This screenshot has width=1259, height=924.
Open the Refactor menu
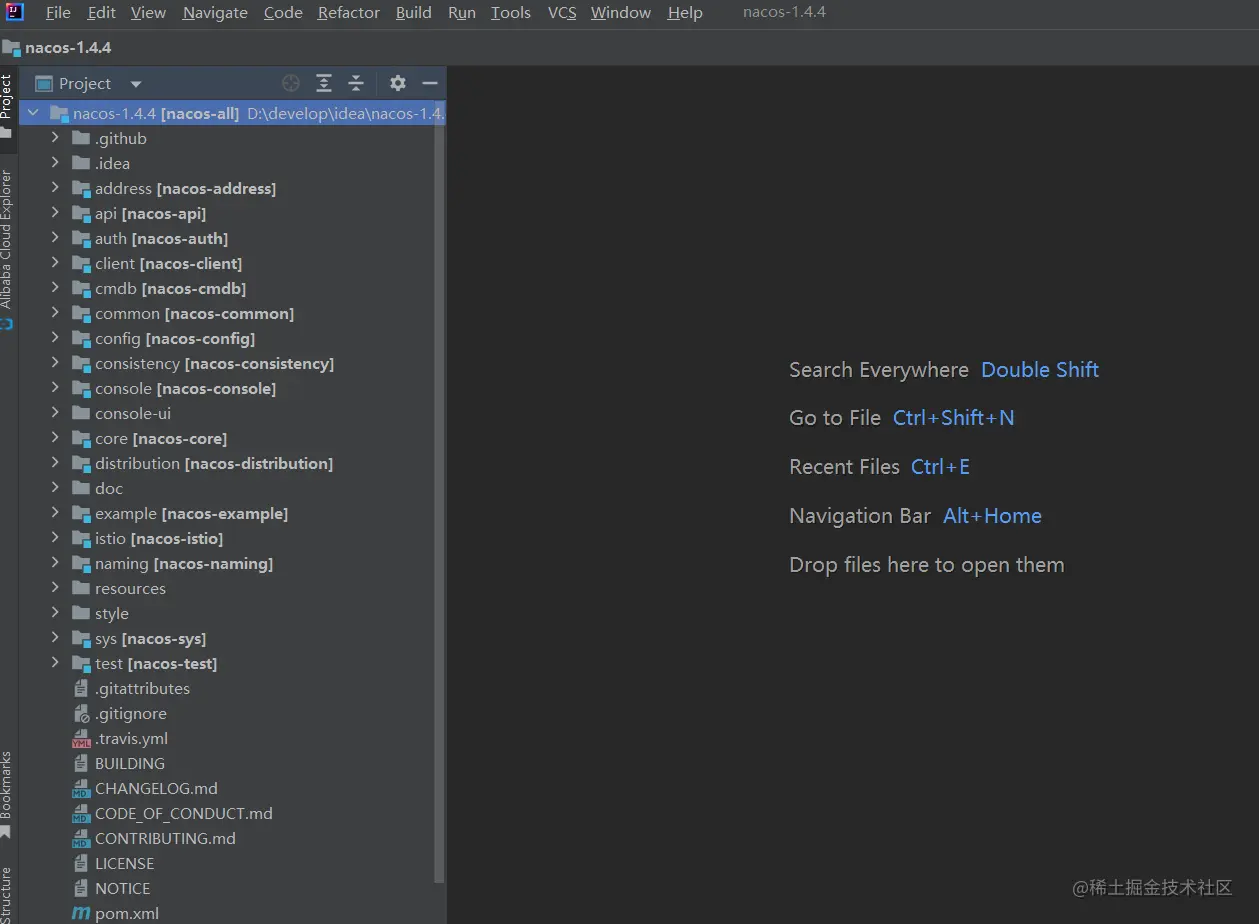(348, 12)
